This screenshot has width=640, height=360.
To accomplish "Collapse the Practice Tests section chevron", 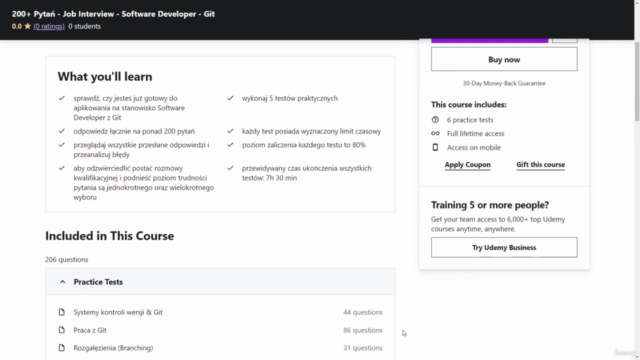I will click(x=62, y=282).
